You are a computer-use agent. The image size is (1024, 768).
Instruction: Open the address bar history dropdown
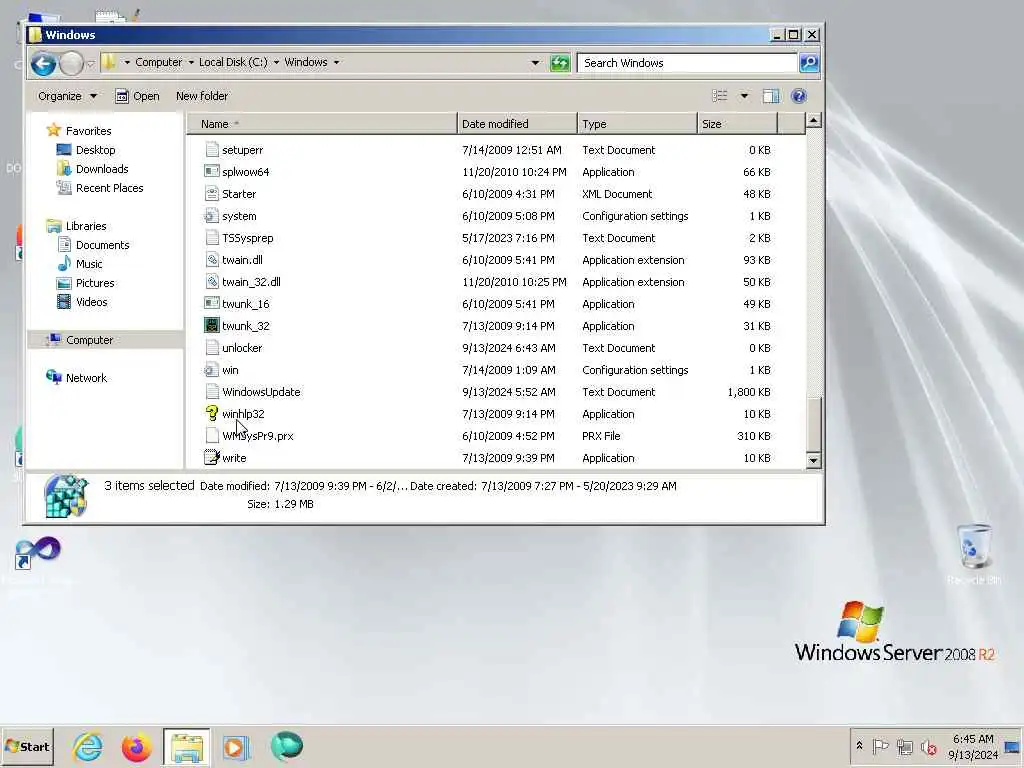click(536, 63)
